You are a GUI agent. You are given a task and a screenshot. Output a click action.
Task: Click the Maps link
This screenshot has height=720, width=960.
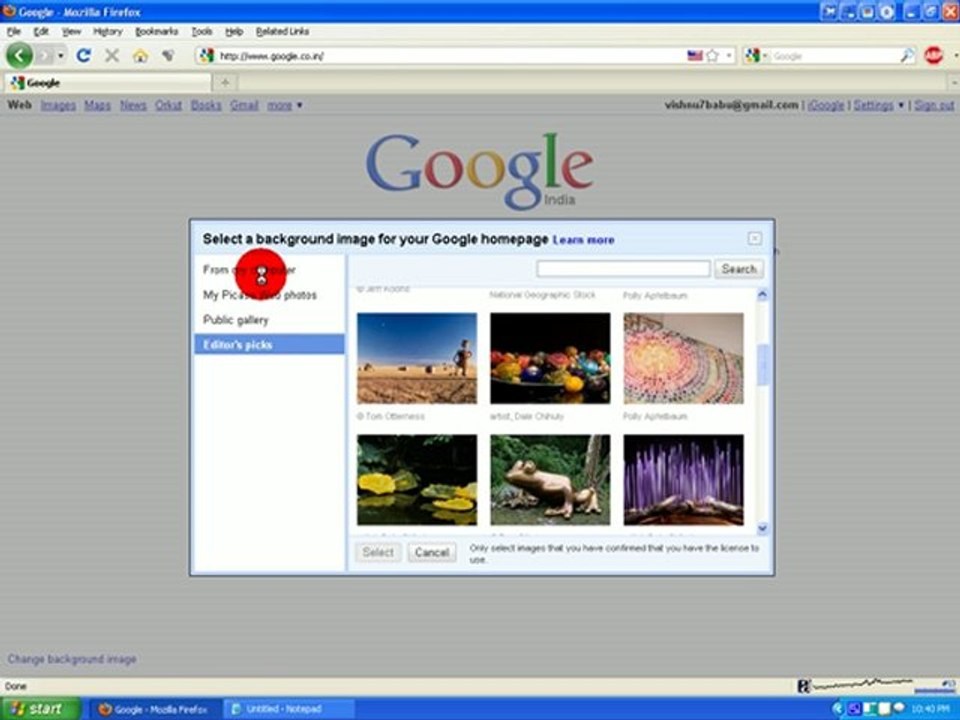click(97, 105)
